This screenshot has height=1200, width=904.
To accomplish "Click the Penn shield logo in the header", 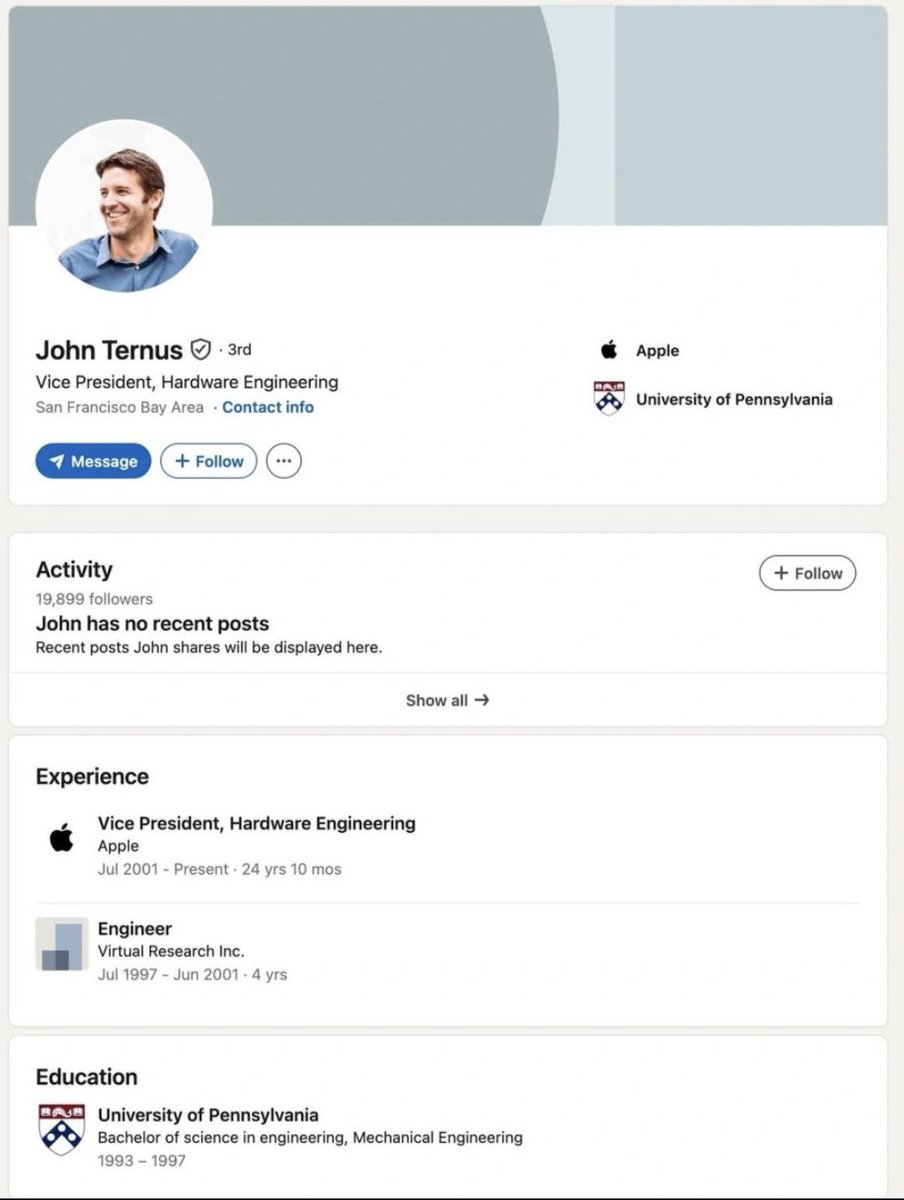I will [x=608, y=399].
